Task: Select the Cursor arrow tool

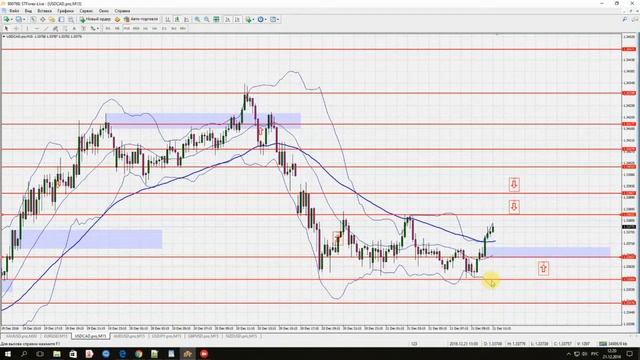Action: click(x=6, y=28)
